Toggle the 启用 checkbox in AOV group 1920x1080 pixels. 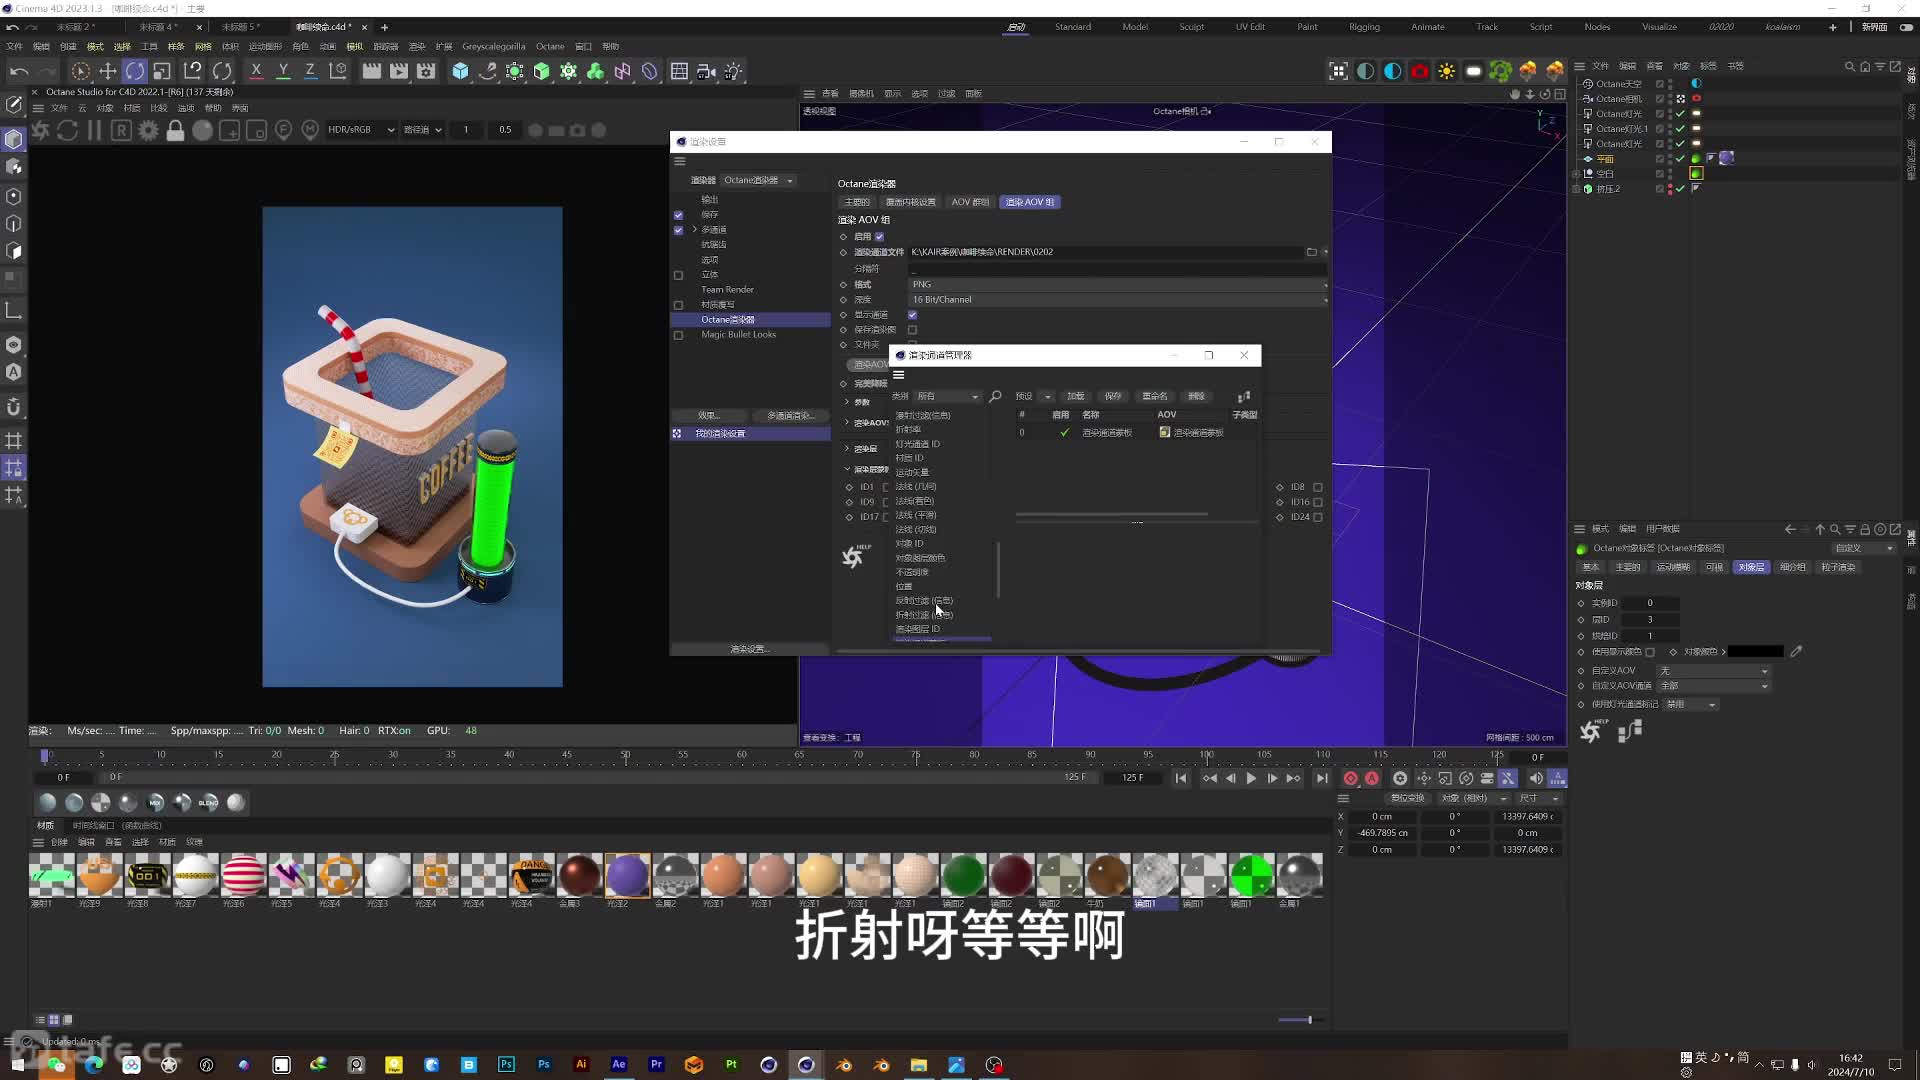click(x=879, y=237)
